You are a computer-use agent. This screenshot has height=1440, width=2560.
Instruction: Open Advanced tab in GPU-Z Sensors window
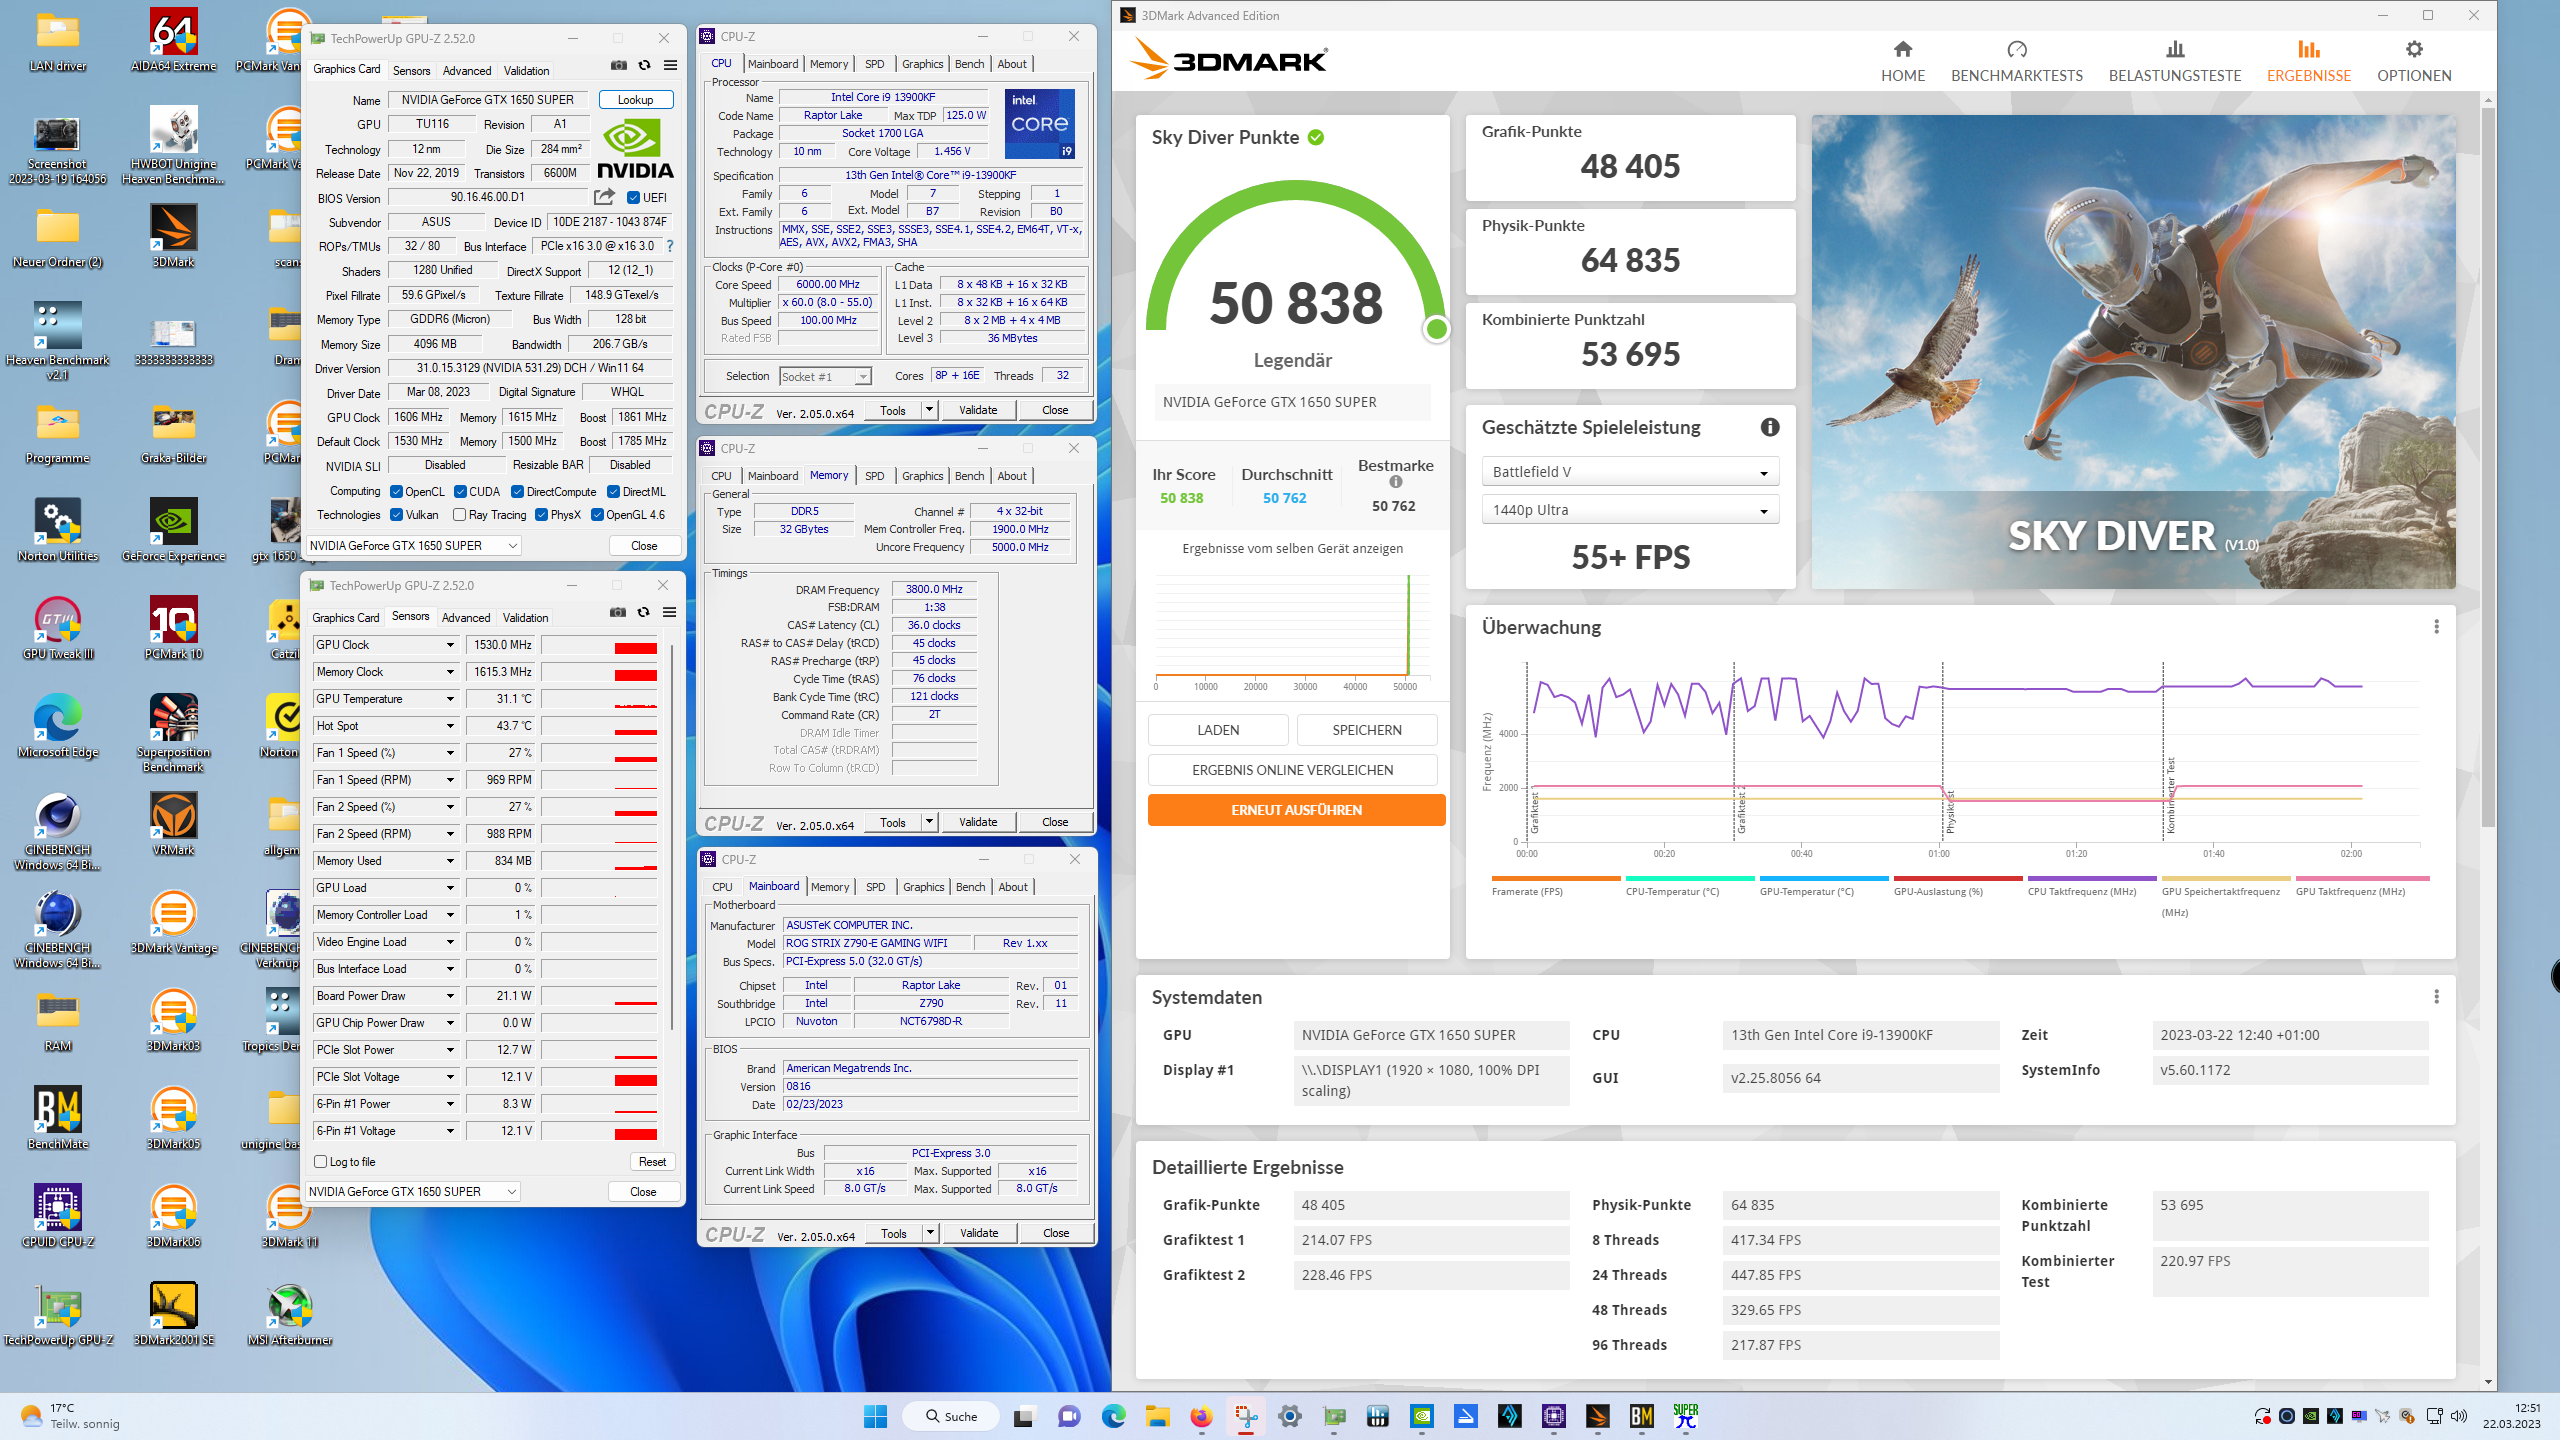coord(466,618)
